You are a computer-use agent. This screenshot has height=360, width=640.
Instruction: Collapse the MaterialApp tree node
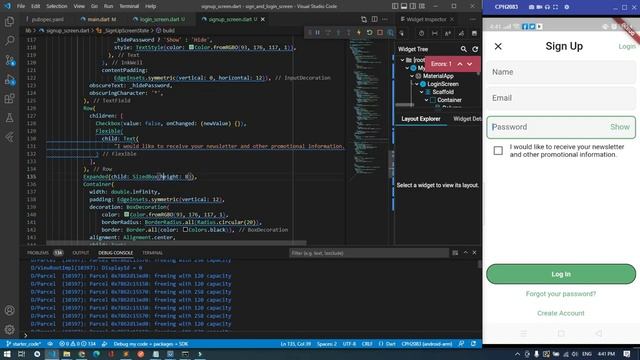pos(412,76)
